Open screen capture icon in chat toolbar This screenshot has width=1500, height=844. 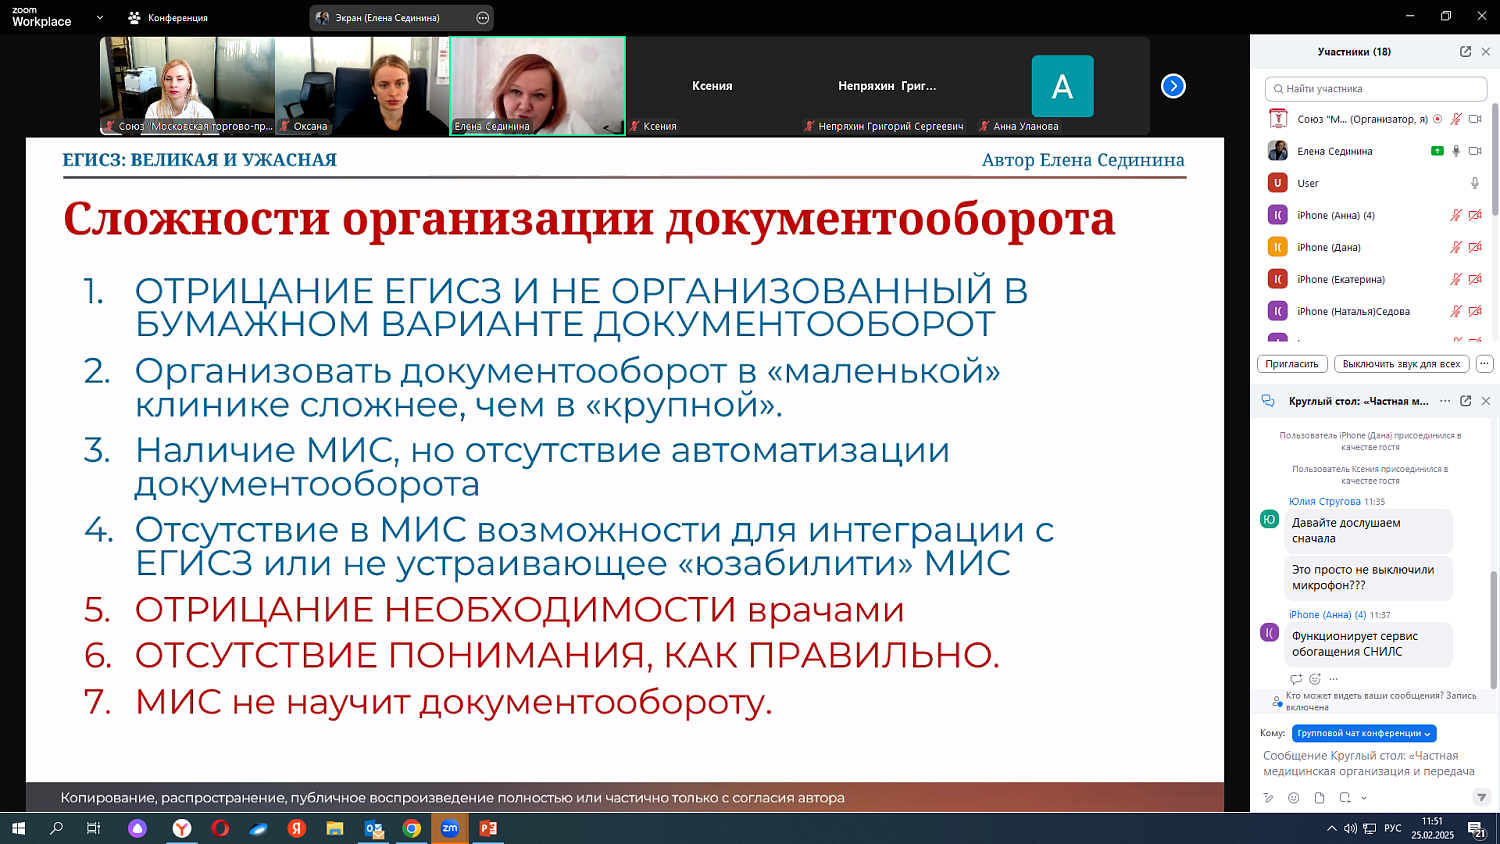pyautogui.click(x=1344, y=797)
